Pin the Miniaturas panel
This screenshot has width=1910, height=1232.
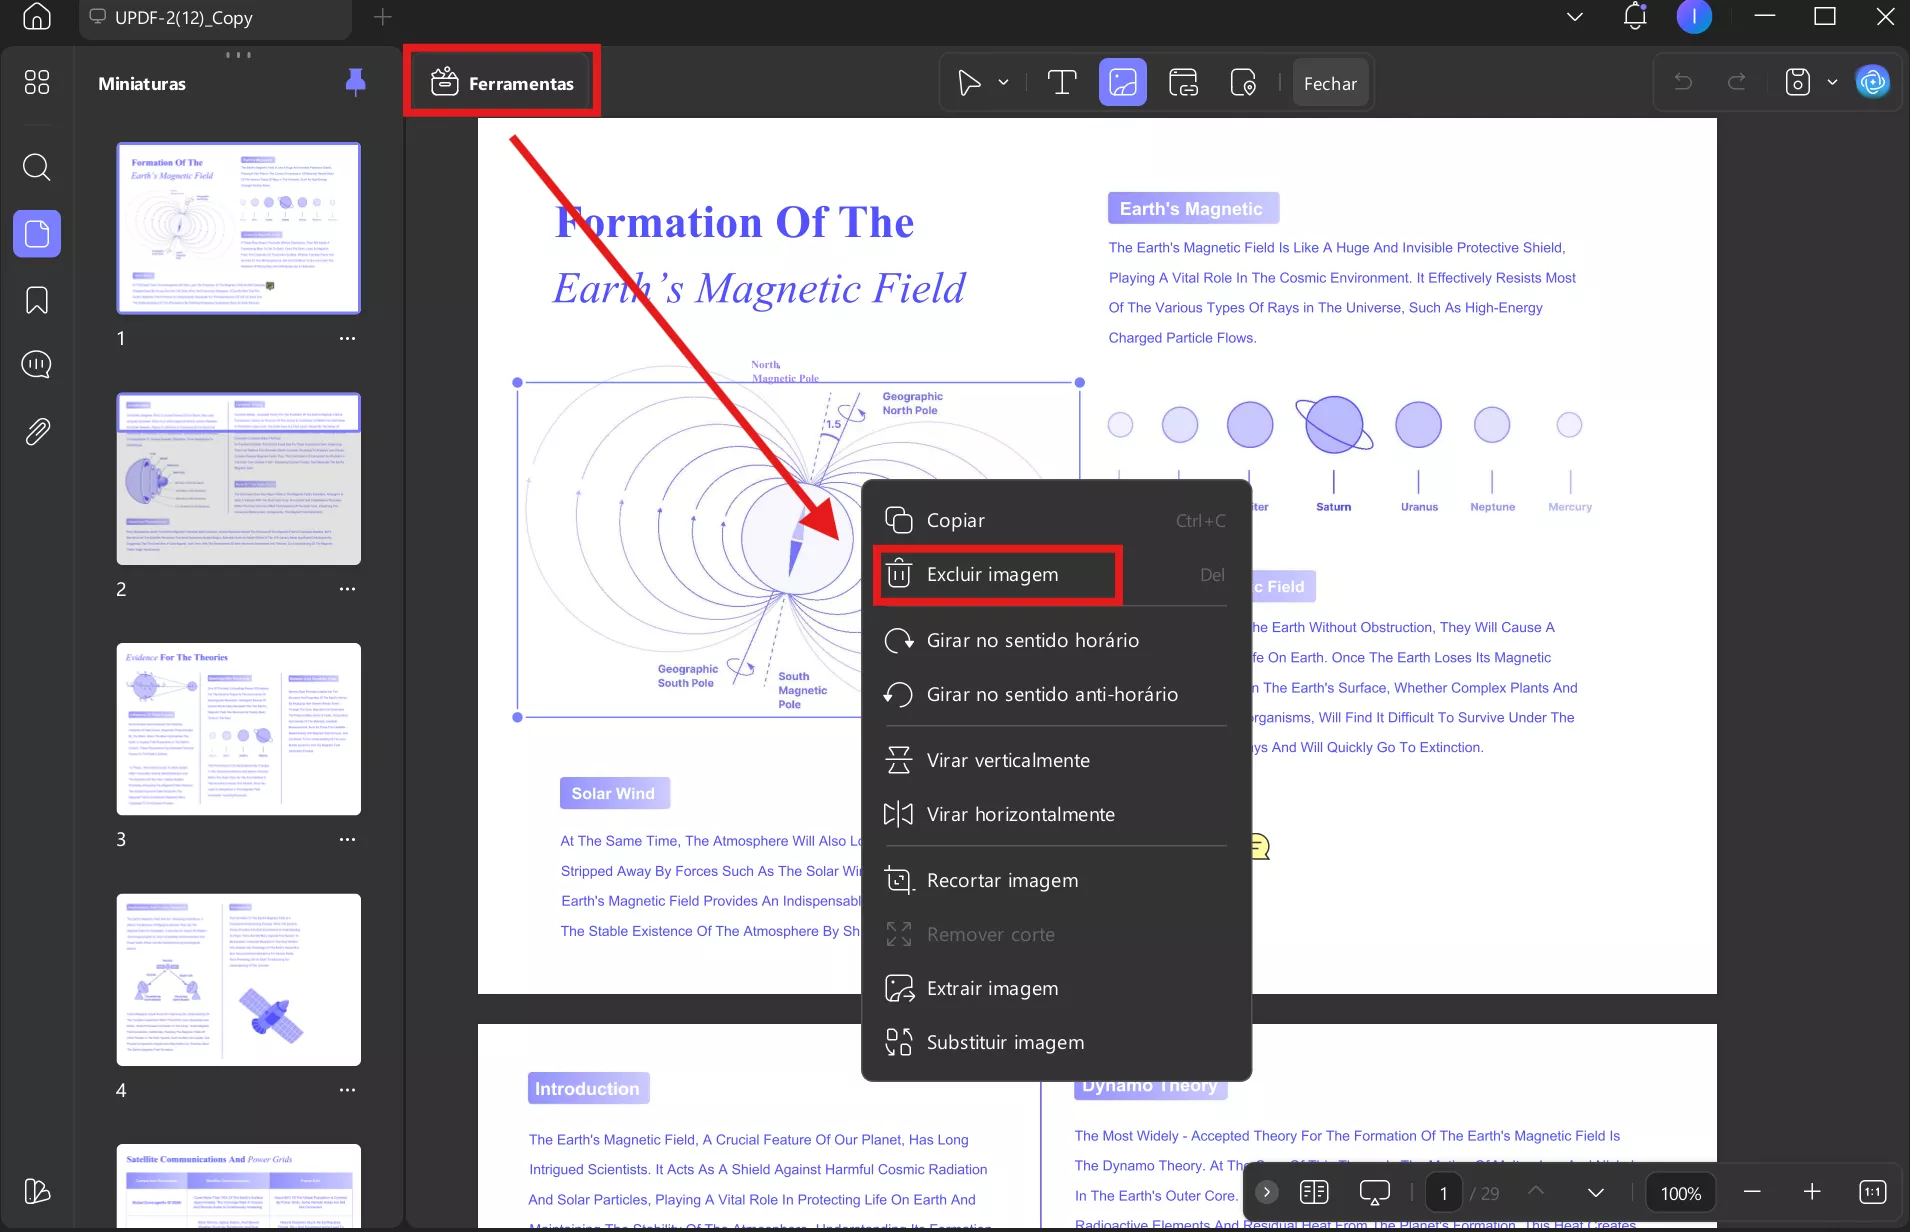tap(355, 82)
